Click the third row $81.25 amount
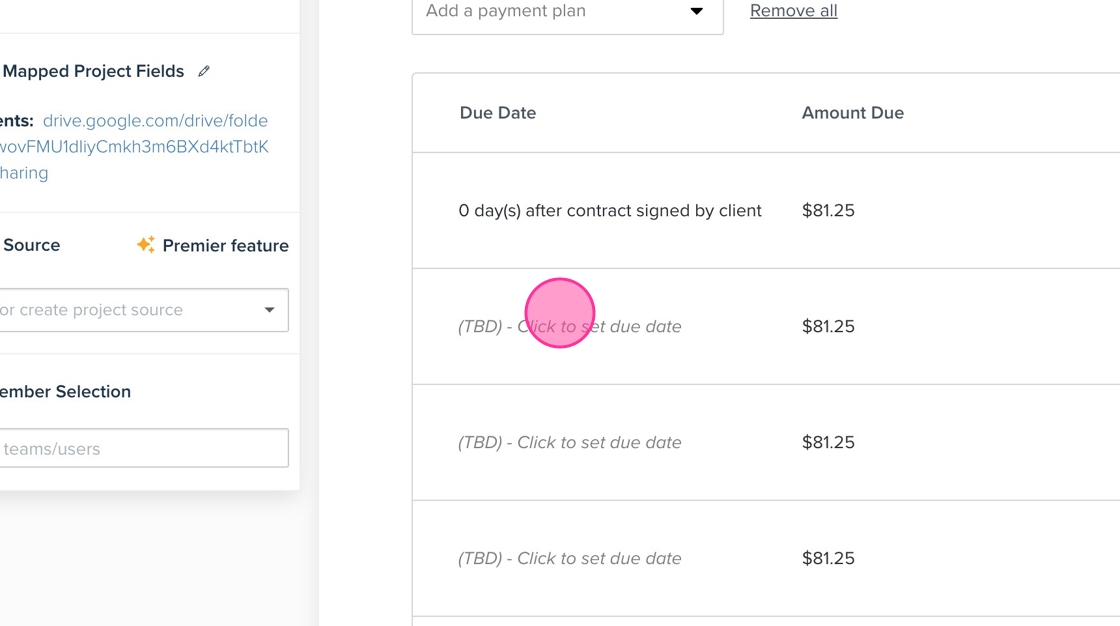 point(828,443)
